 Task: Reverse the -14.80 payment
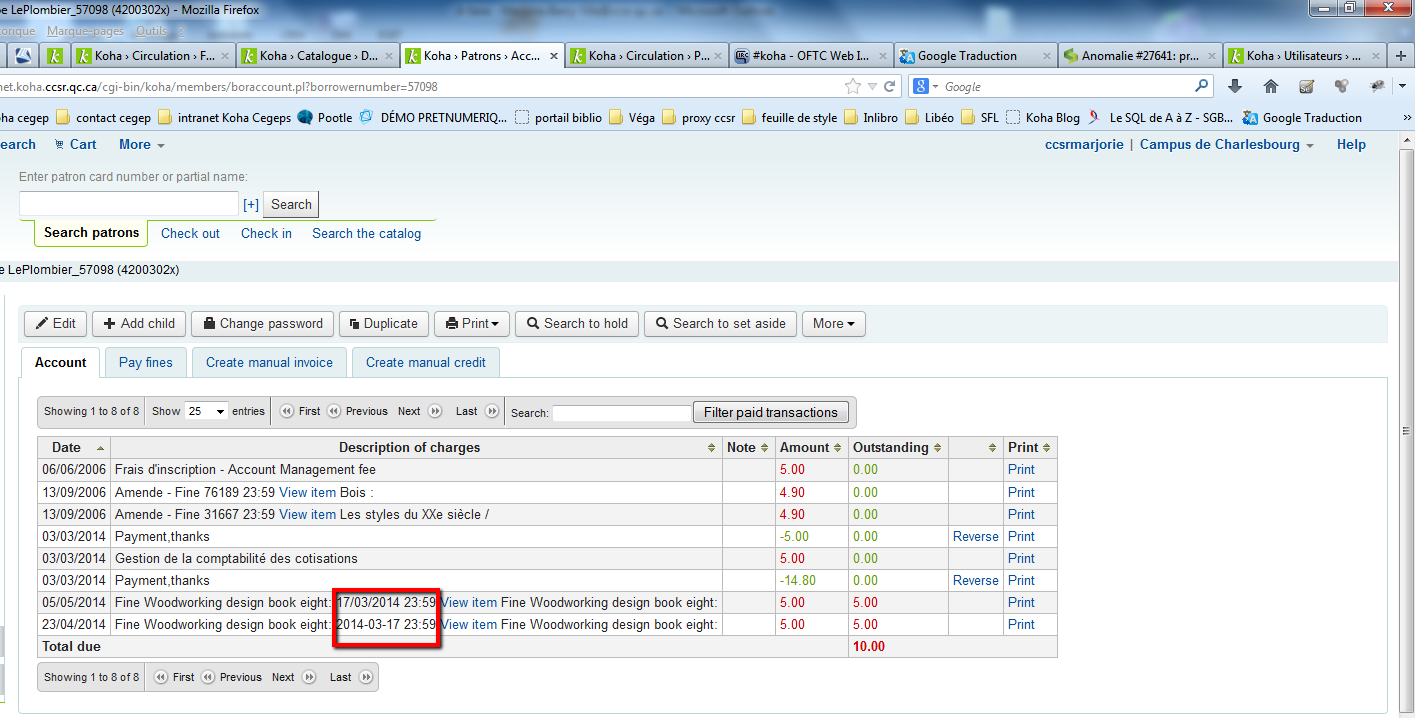[975, 581]
